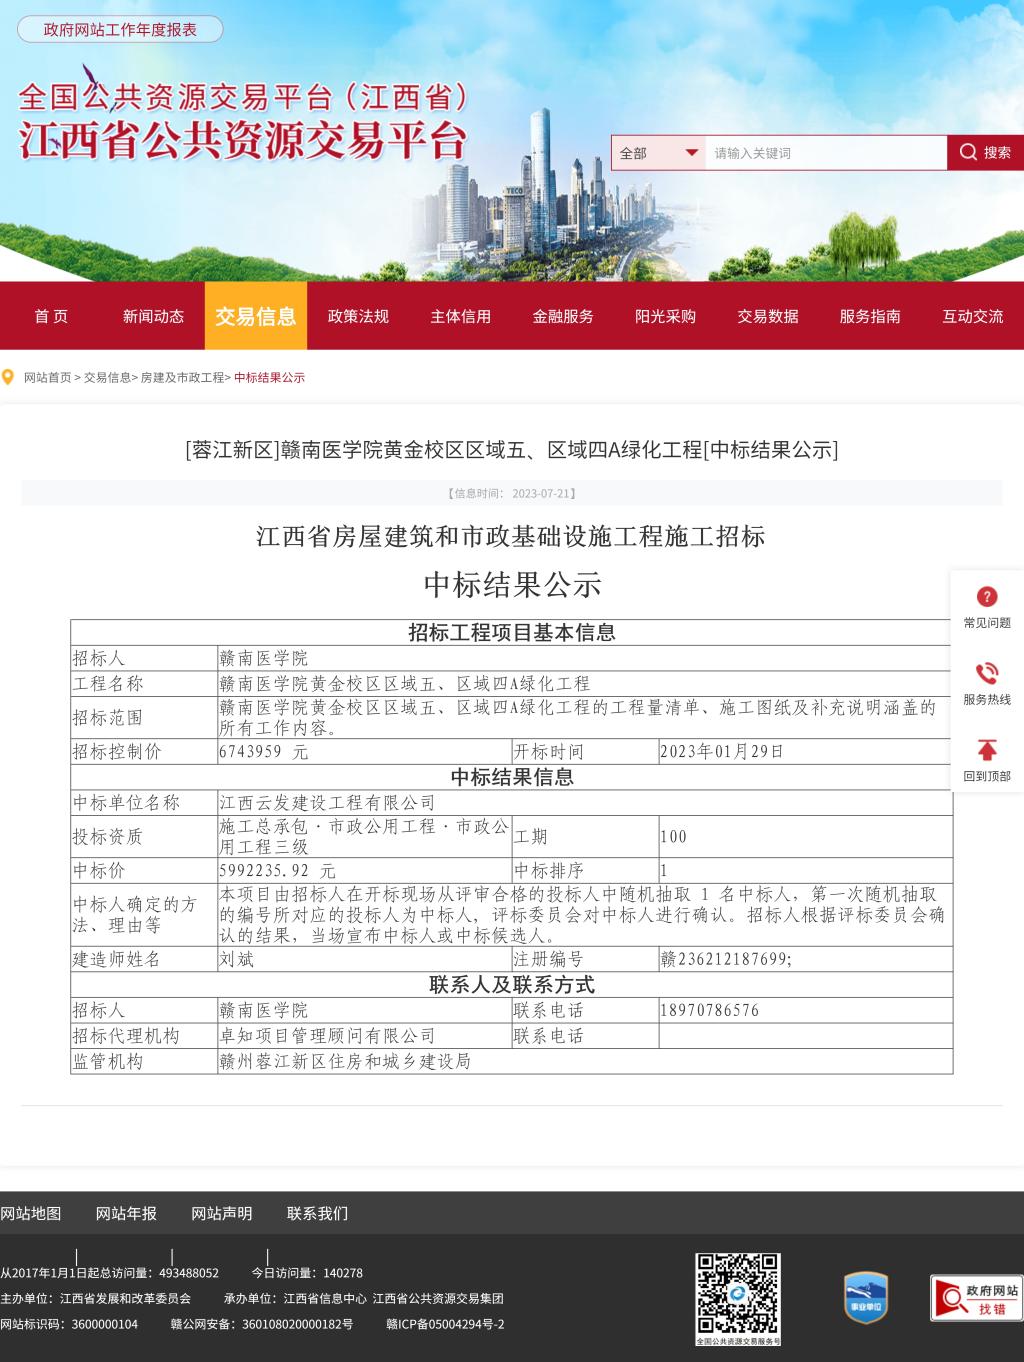1024x1362 pixels.
Task: Click the 中标结果公示 main heading
Action: pos(512,585)
